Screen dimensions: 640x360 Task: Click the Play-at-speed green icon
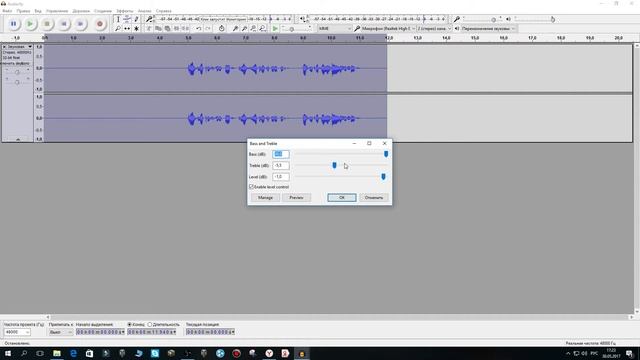click(275, 29)
